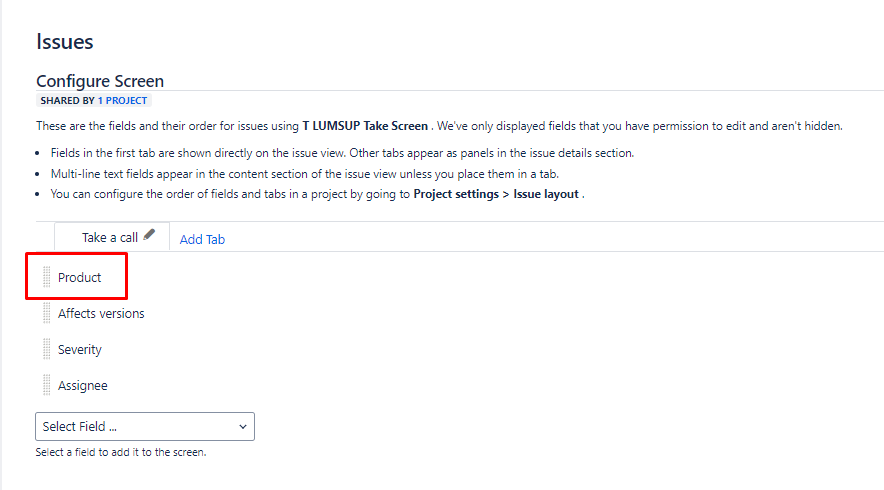Click the drag handle beside Severity

(47, 349)
